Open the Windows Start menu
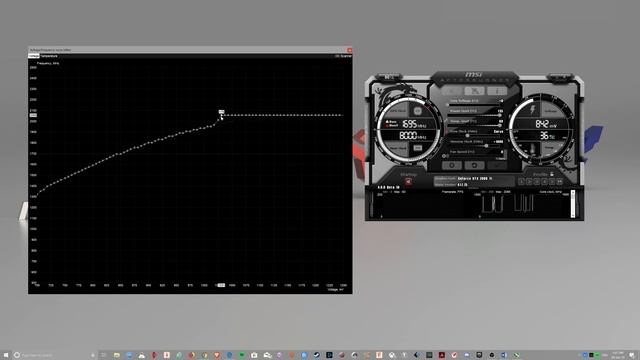This screenshot has width=640, height=360. click(x=6, y=355)
